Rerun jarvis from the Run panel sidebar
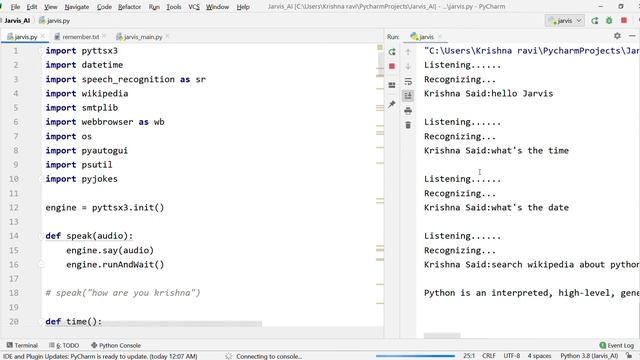The height and width of the screenshot is (360, 640). pos(392,52)
